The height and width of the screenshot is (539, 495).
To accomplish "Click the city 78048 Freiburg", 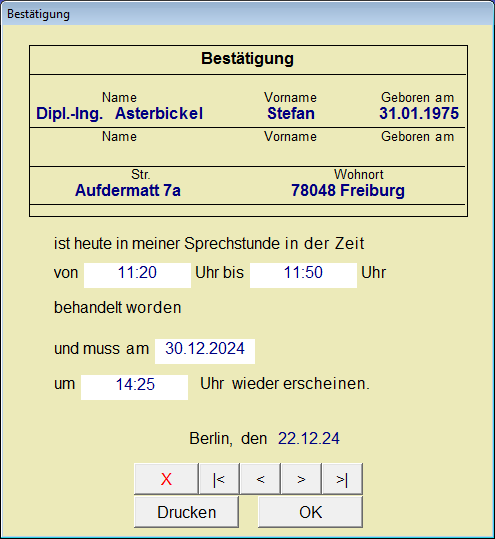I will click(x=348, y=190).
